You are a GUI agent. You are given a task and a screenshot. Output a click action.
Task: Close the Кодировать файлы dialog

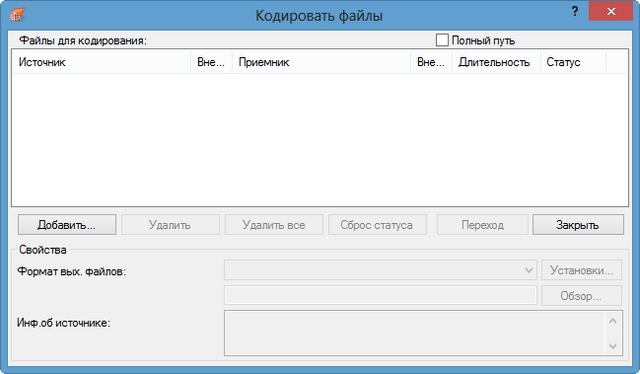pos(611,11)
